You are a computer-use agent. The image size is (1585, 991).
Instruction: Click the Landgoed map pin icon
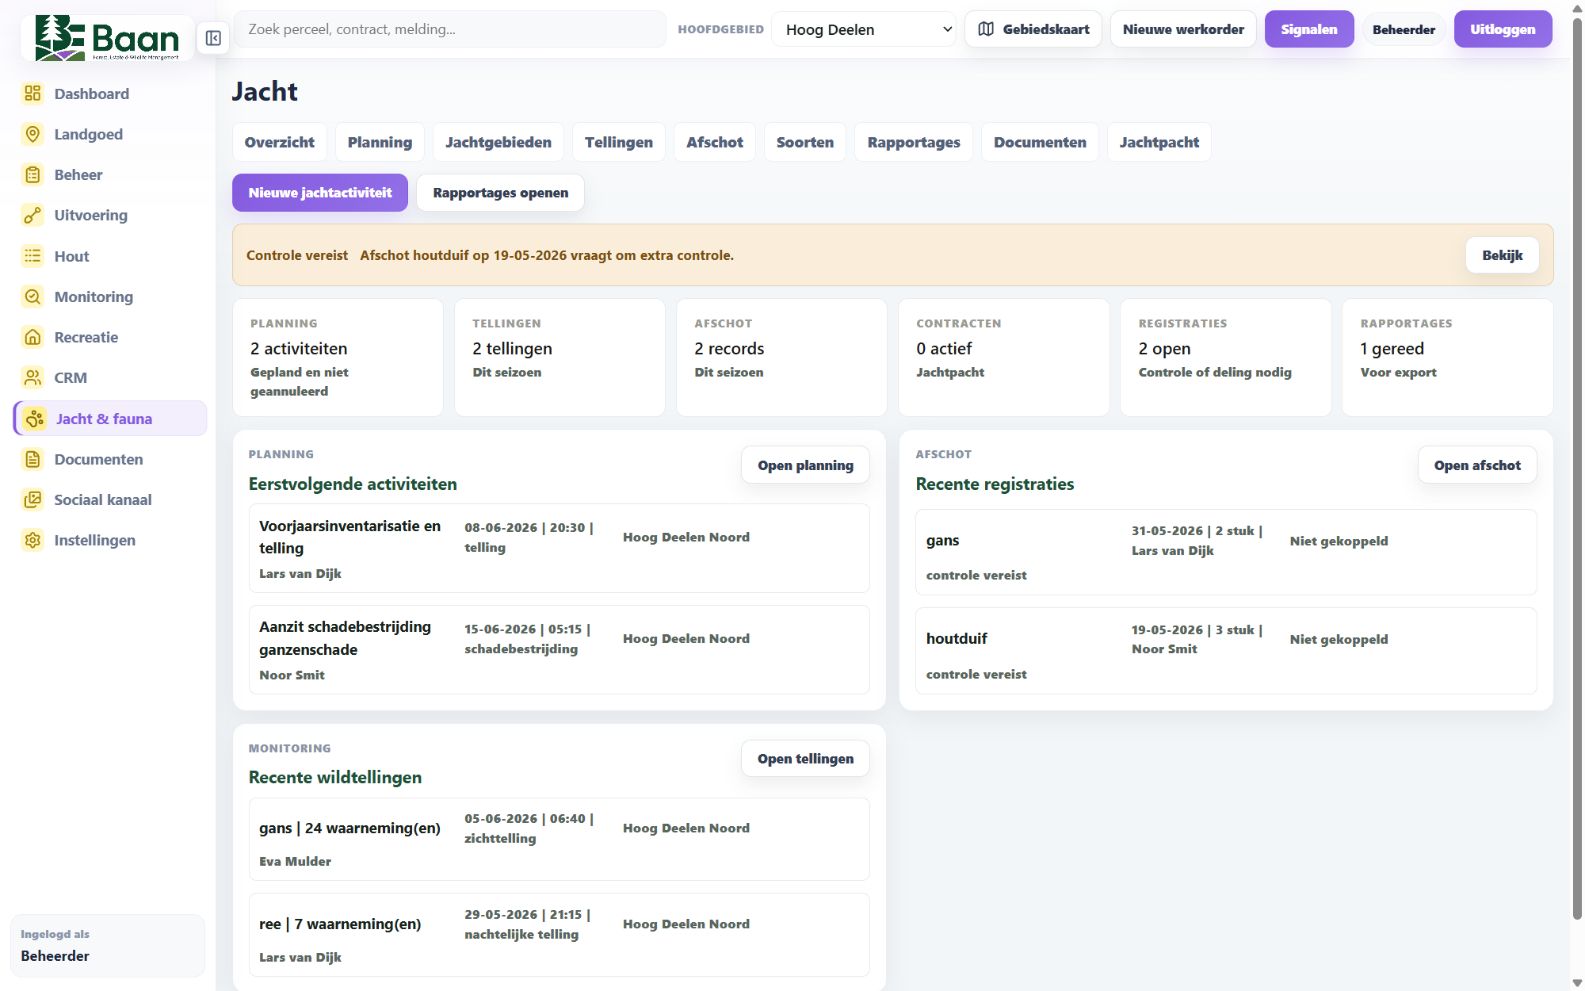click(33, 134)
